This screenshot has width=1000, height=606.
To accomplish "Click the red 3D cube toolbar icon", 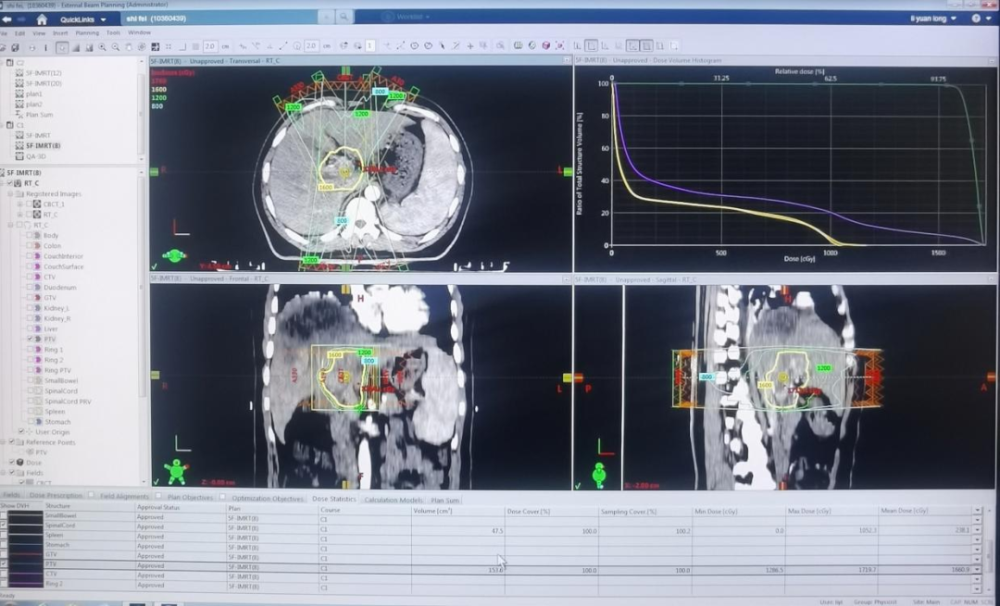I will (x=546, y=46).
